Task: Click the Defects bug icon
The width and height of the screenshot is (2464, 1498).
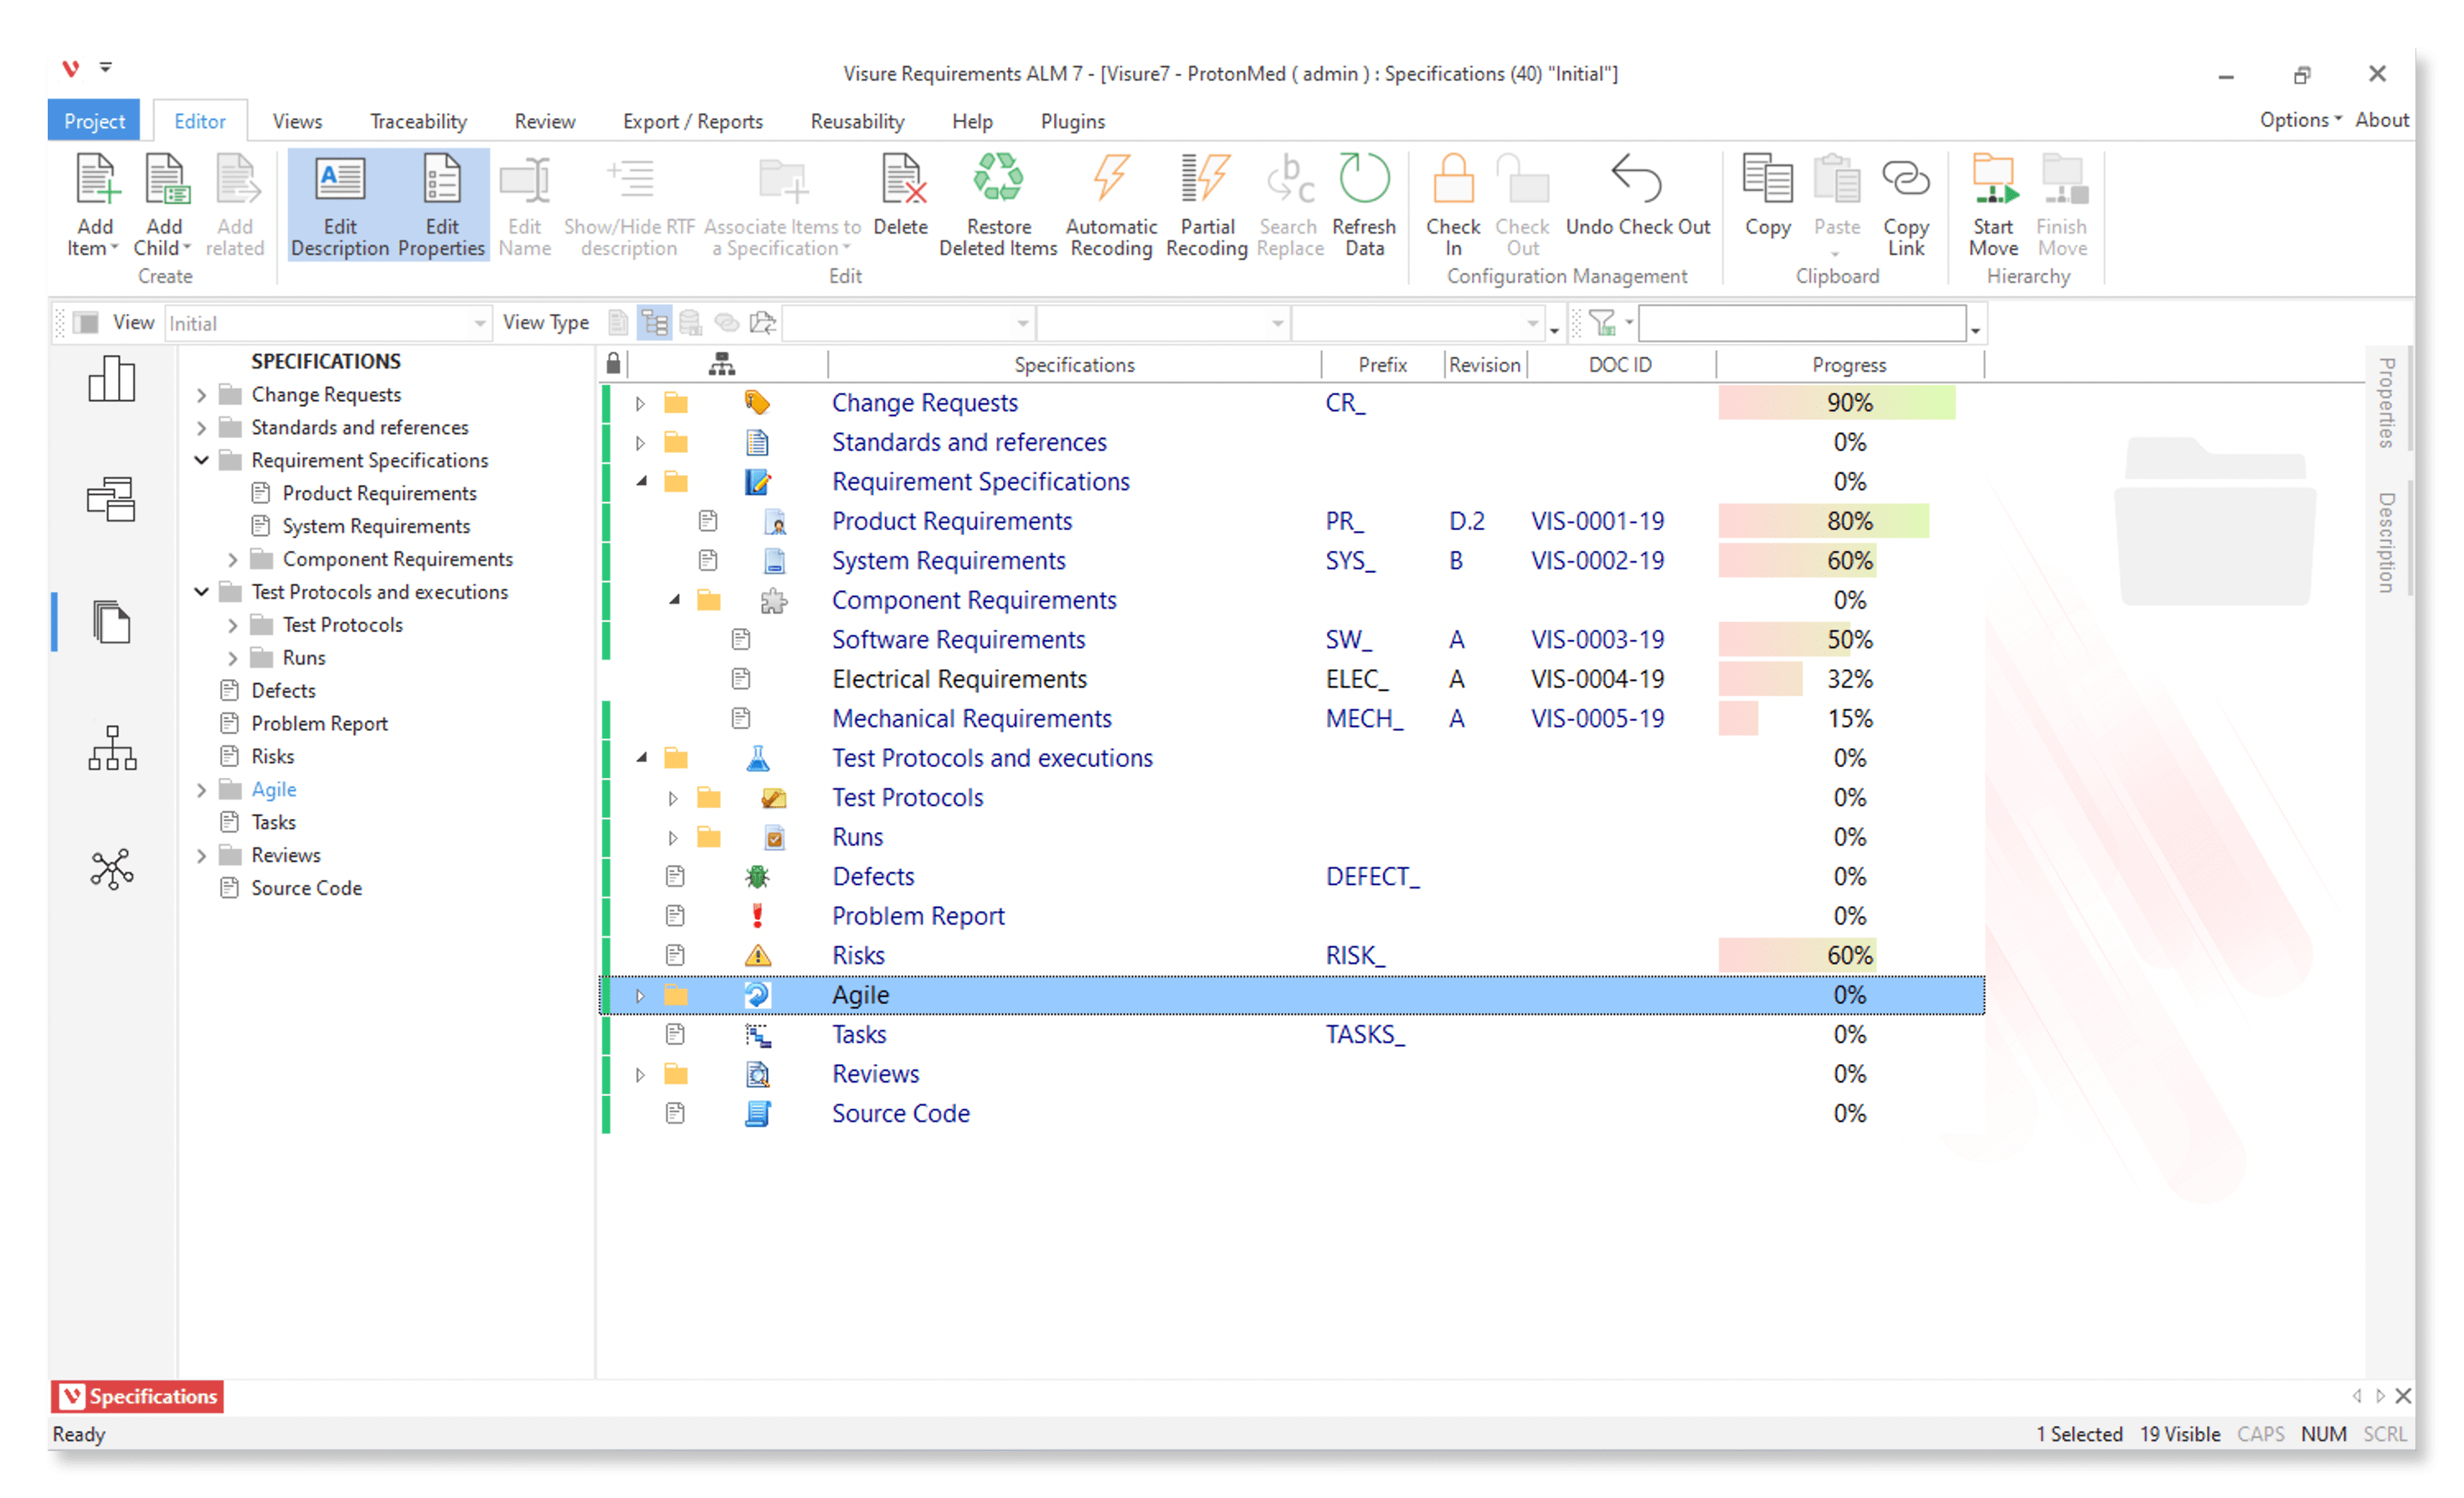Action: 758,877
